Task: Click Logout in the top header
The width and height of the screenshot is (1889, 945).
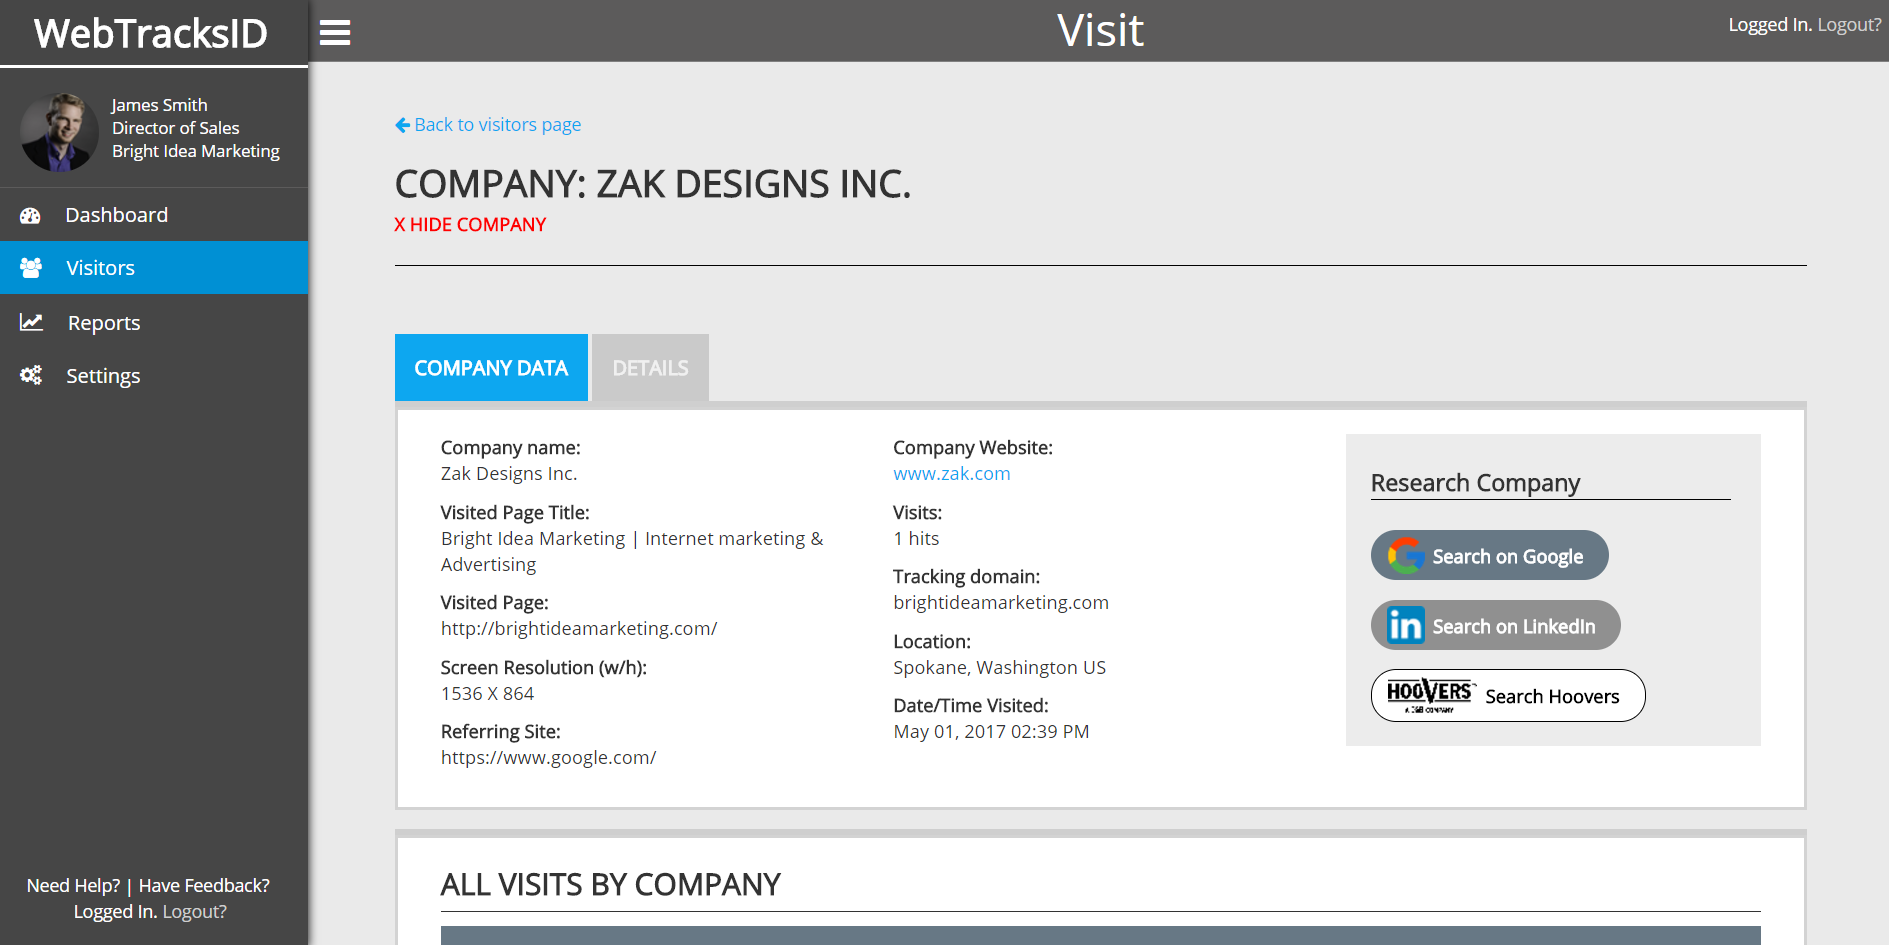Action: pos(1849,25)
